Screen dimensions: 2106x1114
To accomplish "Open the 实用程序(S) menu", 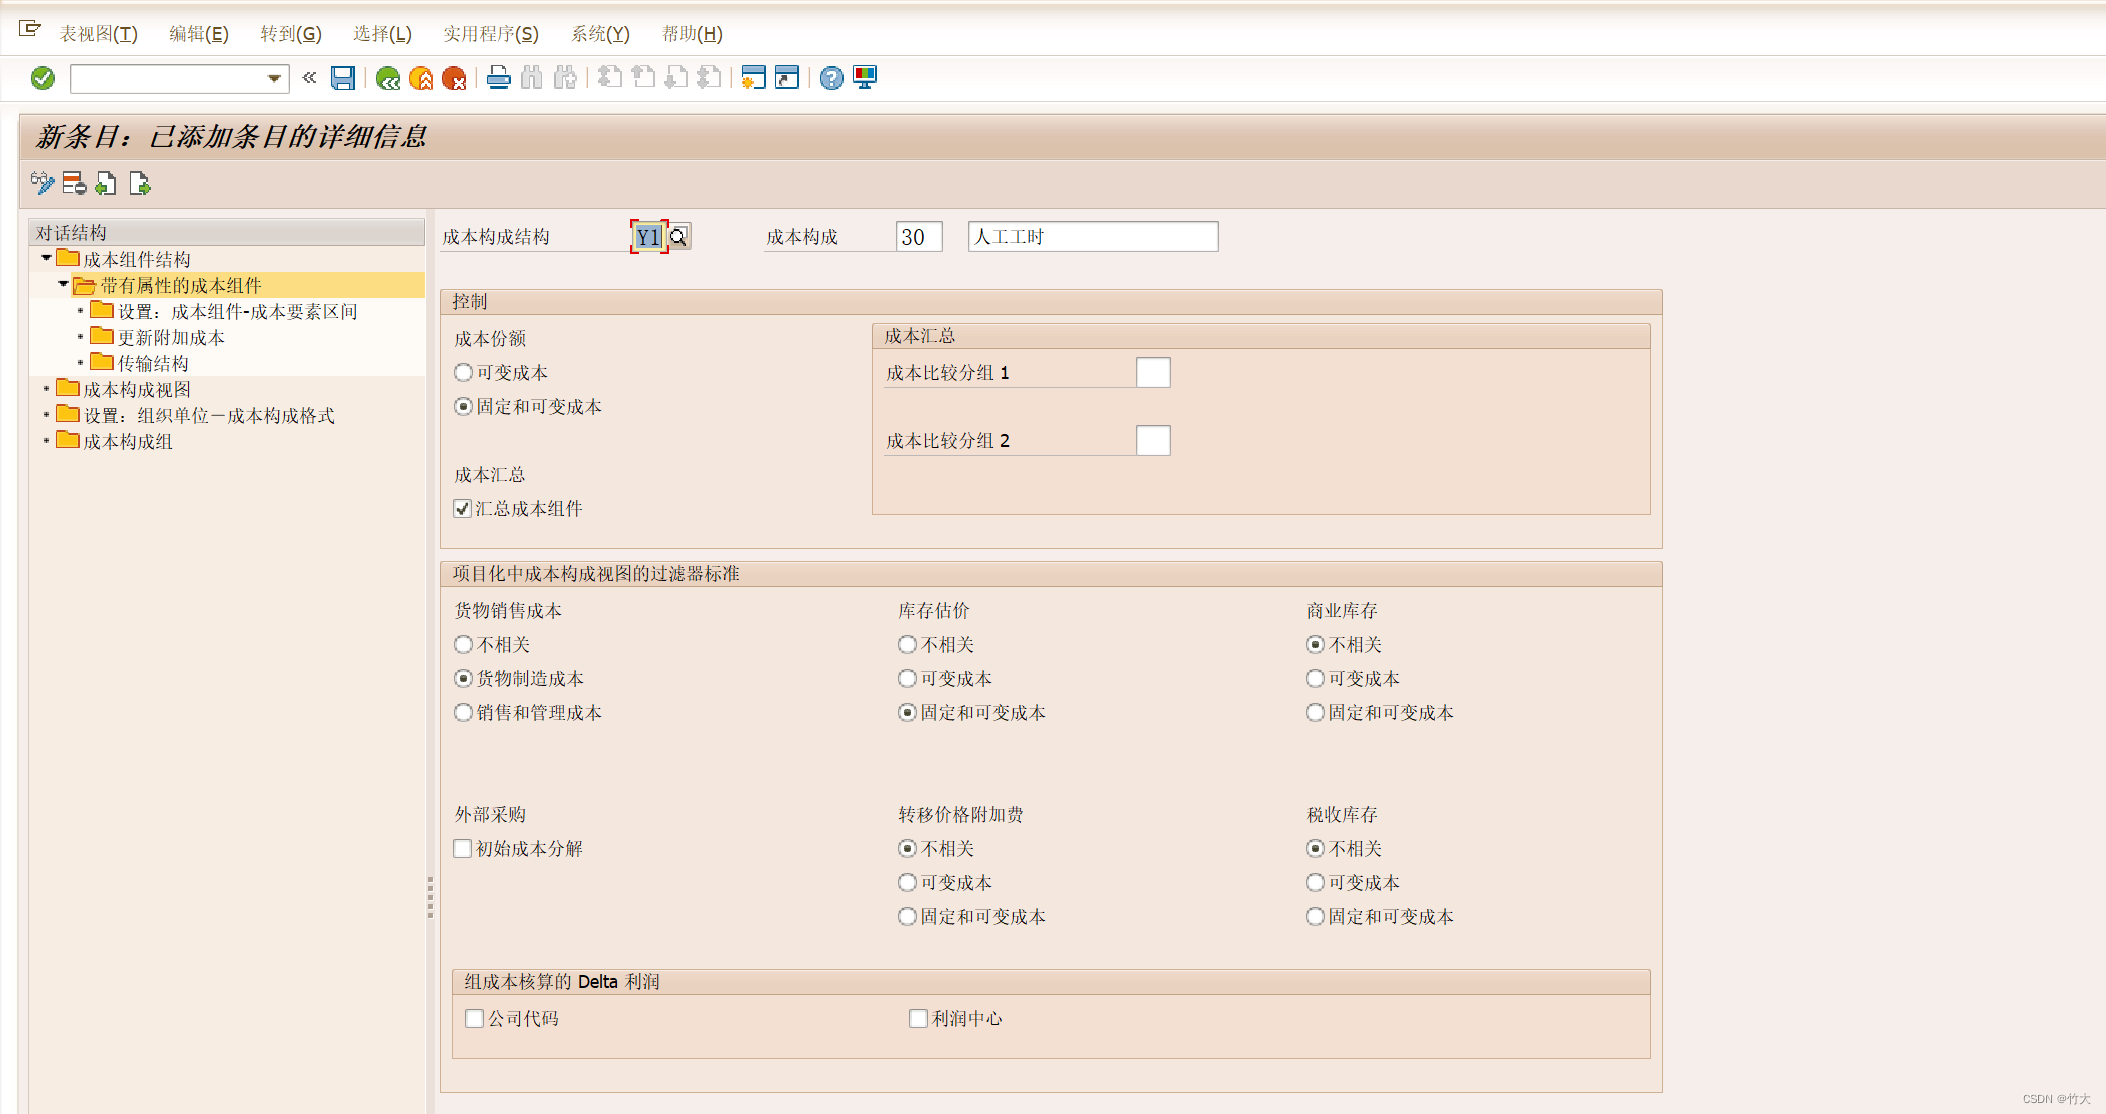I will 490,34.
